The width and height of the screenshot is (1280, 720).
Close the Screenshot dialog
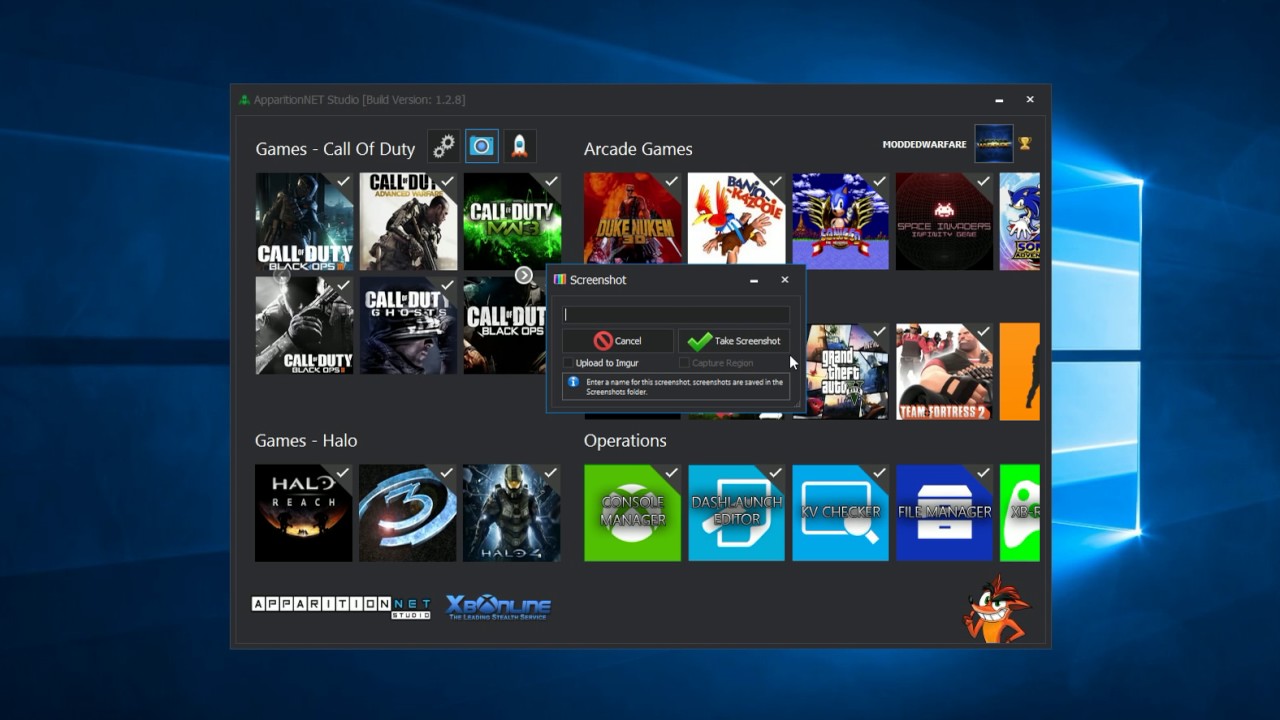point(785,280)
